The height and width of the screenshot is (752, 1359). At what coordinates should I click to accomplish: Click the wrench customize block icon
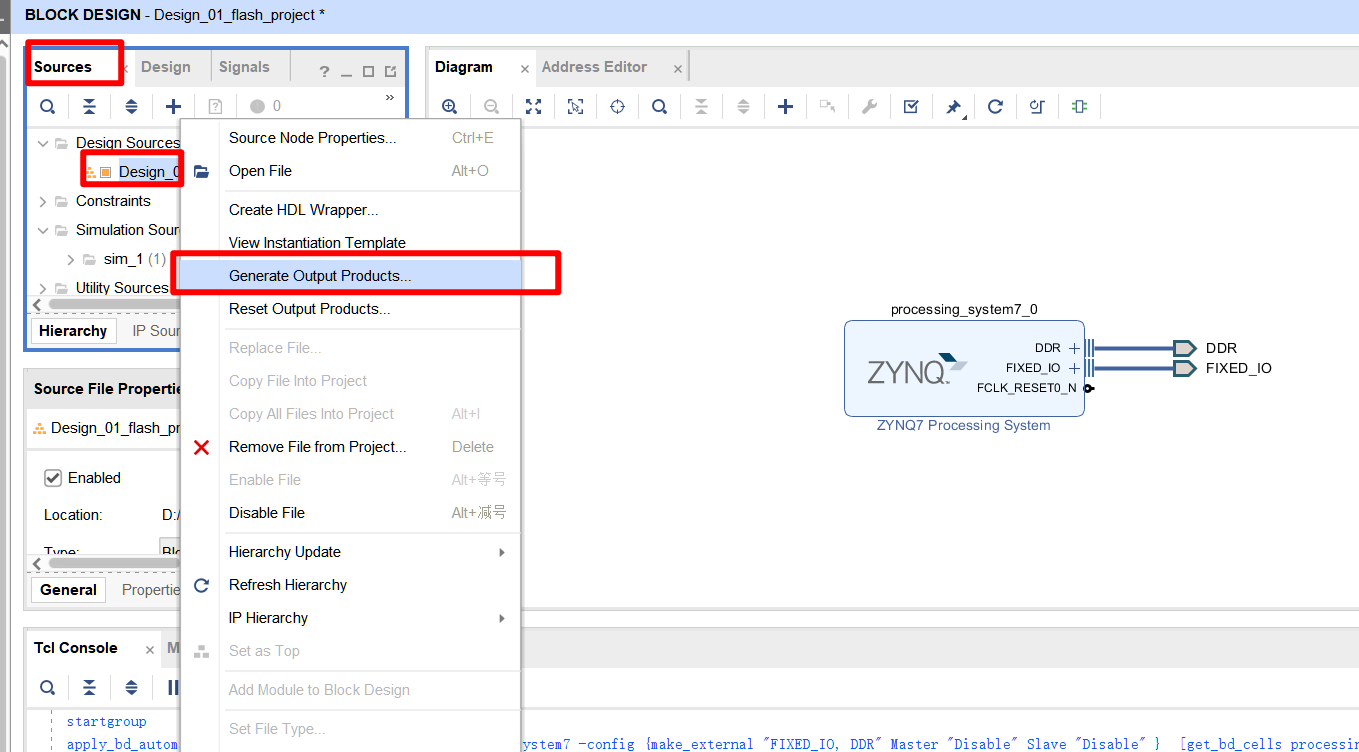coord(870,106)
